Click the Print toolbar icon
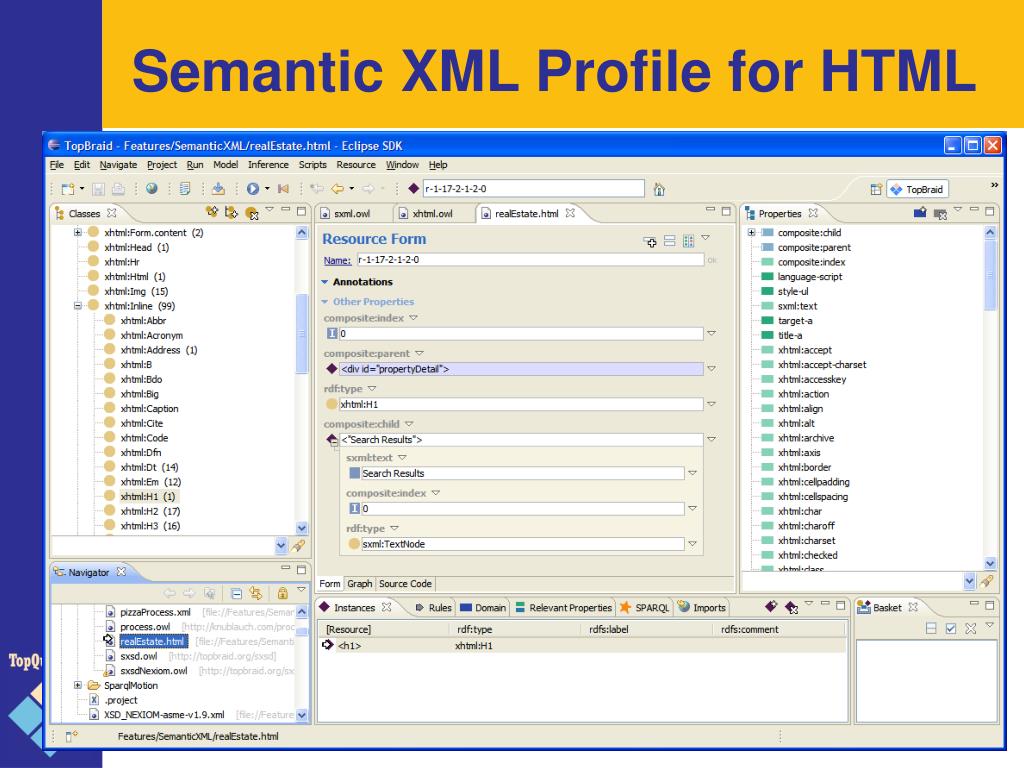Screen dimensions: 1024x768 (x=118, y=189)
